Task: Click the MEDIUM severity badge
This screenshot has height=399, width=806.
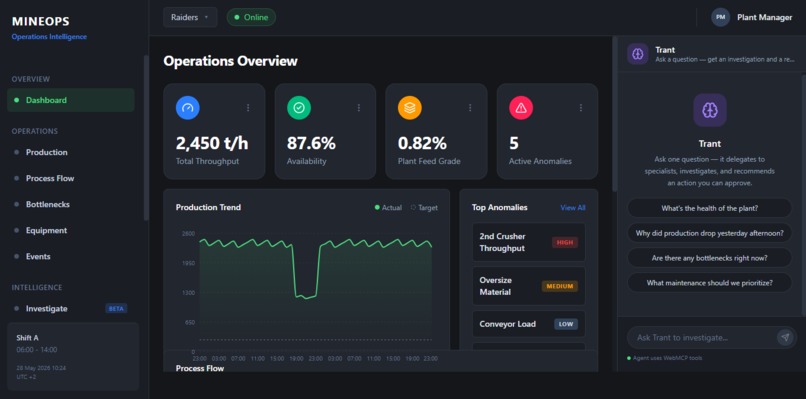Action: (x=560, y=286)
